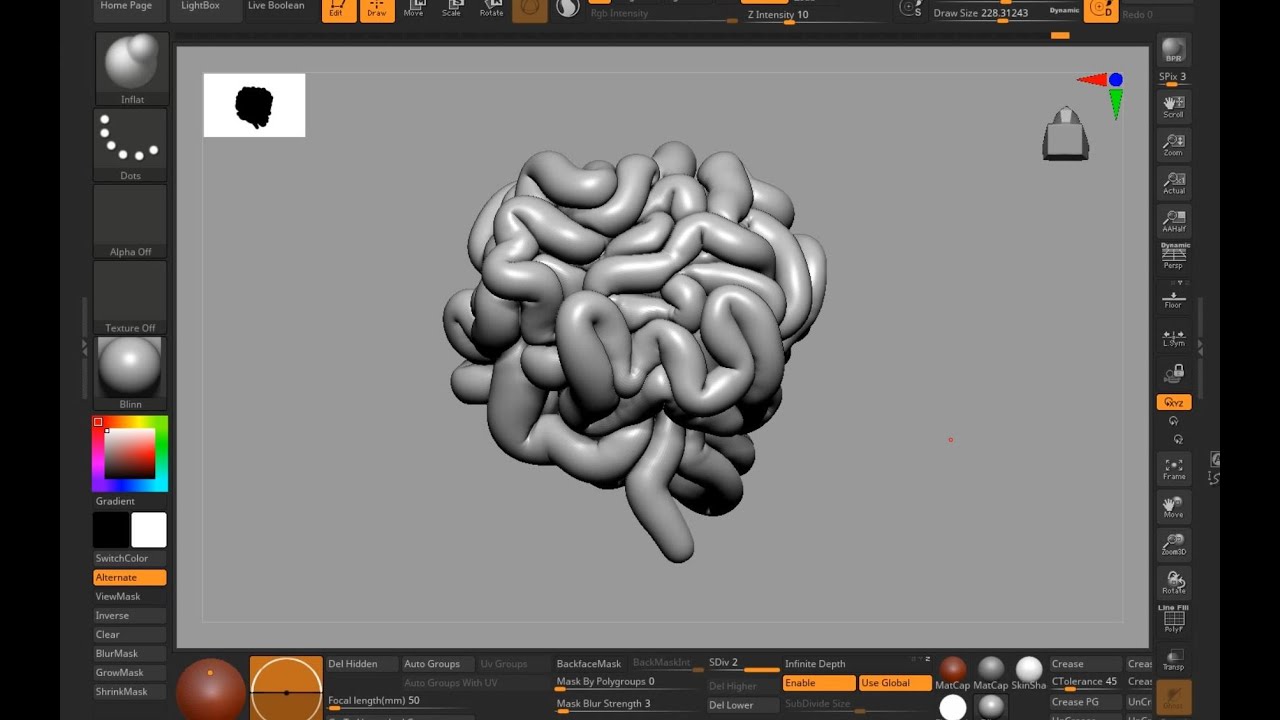Image resolution: width=1280 pixels, height=720 pixels.
Task: Adjust the Draw Size slider
Action: click(1006, 14)
